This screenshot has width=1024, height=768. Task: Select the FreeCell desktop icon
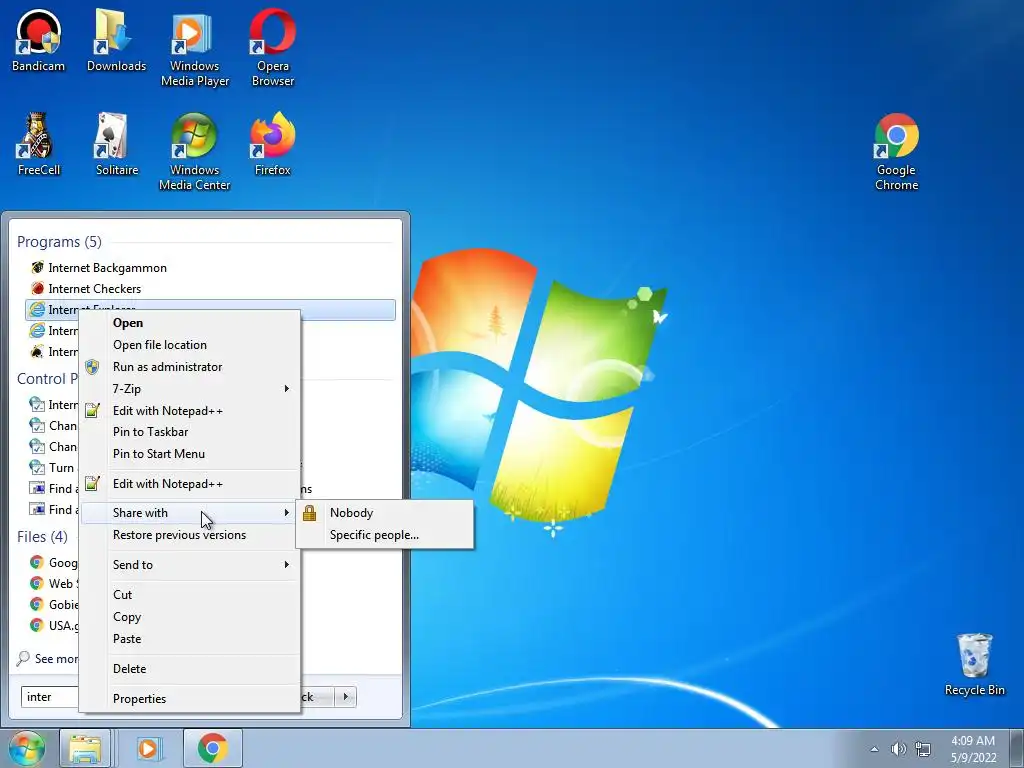coord(39,144)
